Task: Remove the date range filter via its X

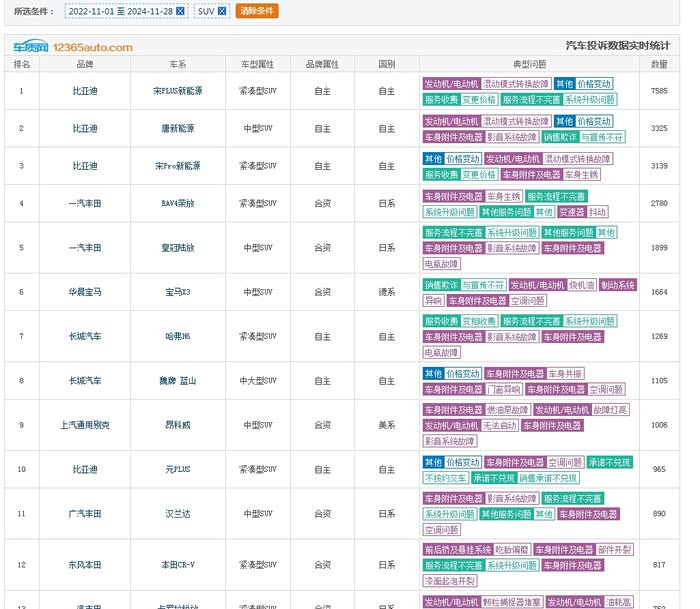Action: 181,11
